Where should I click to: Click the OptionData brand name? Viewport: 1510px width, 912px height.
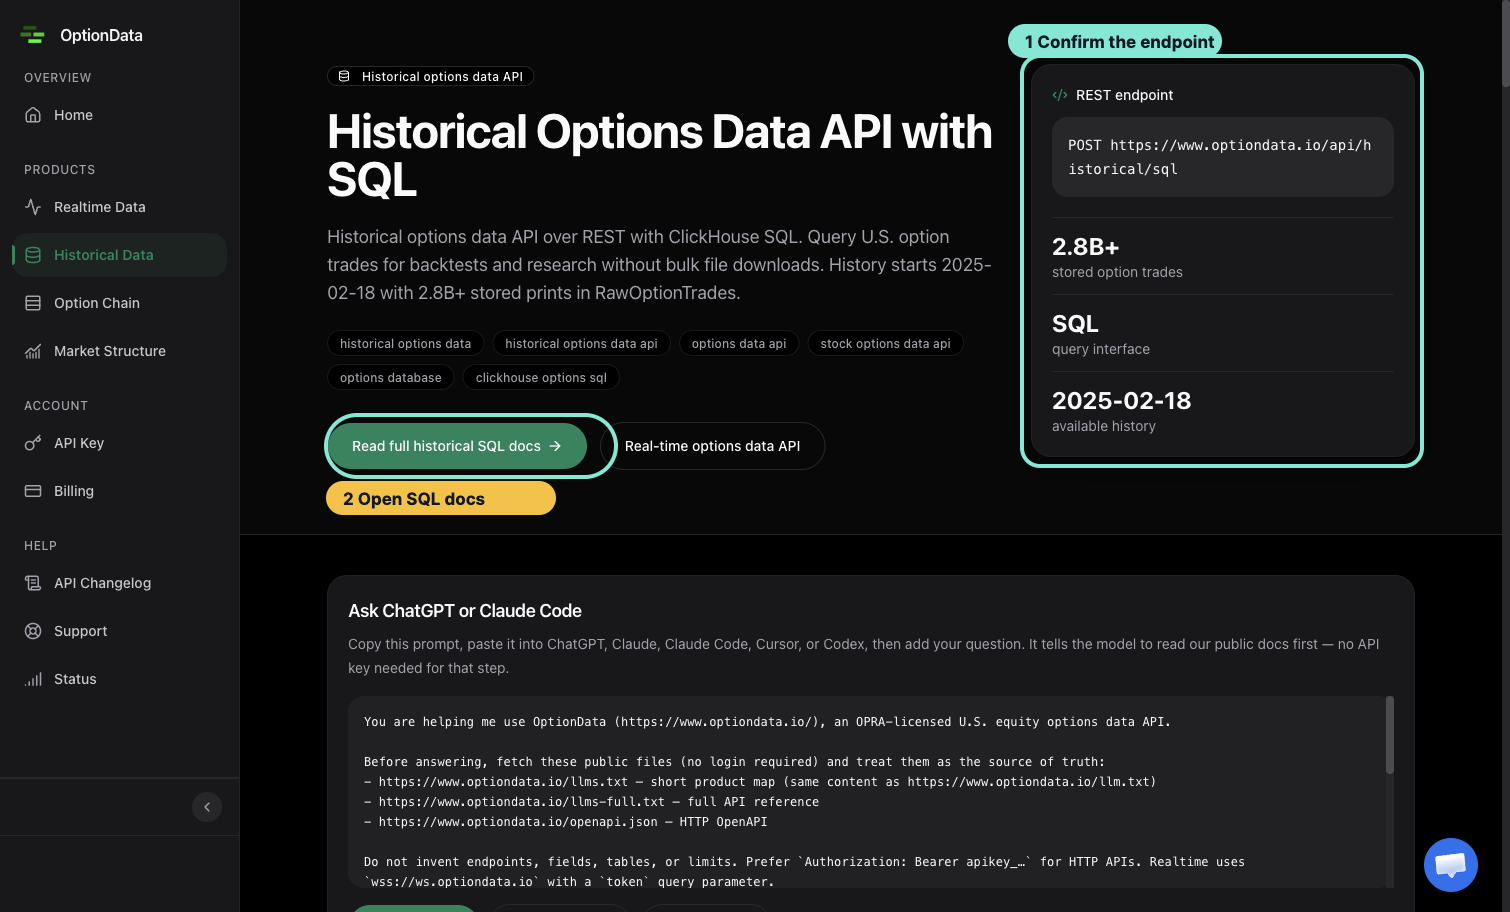(x=101, y=35)
